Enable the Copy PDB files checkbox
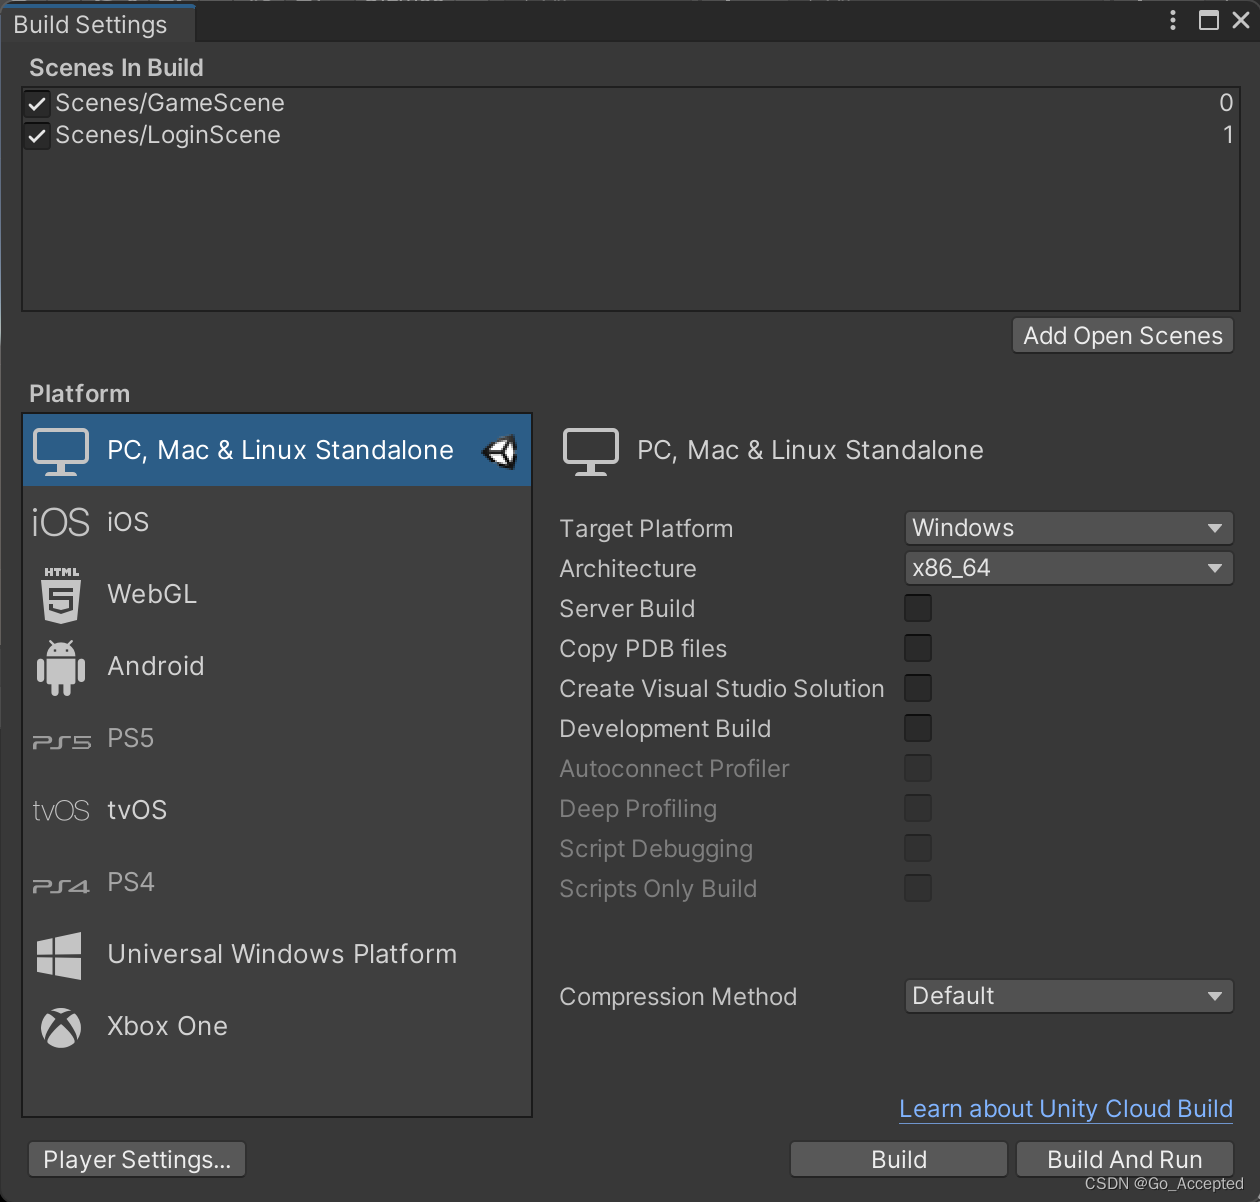Screen dimensions: 1260x1202 (x=918, y=648)
